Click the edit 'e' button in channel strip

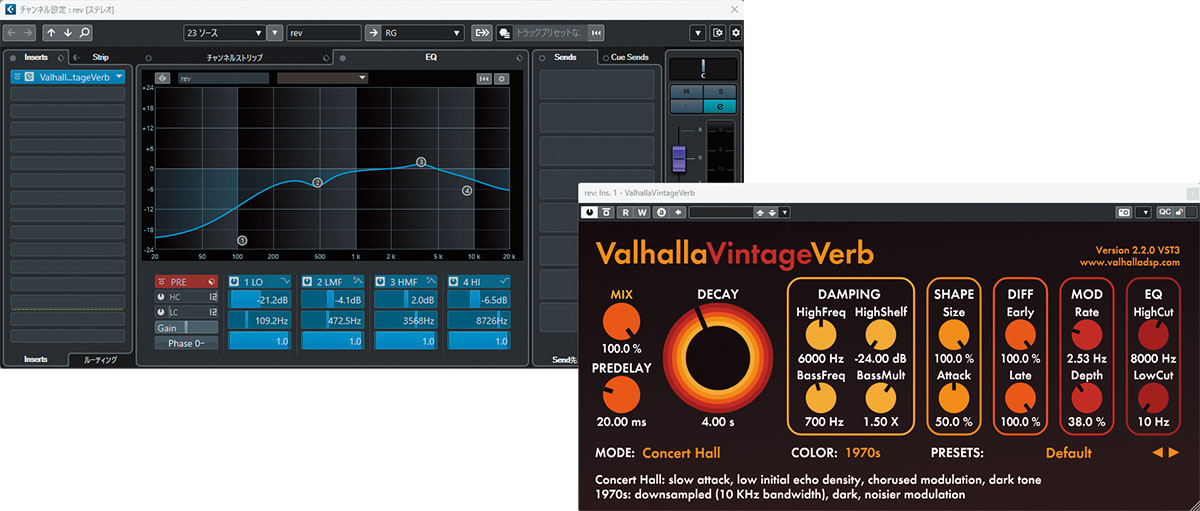pos(720,105)
